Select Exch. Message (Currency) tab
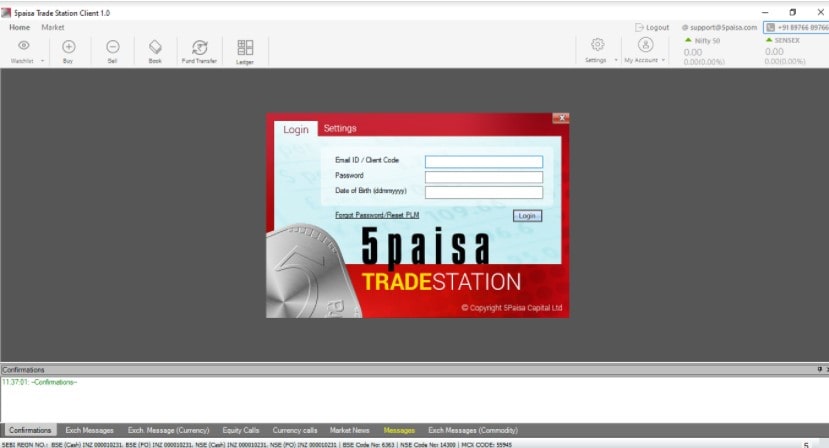The width and height of the screenshot is (829, 448). pyautogui.click(x=169, y=430)
